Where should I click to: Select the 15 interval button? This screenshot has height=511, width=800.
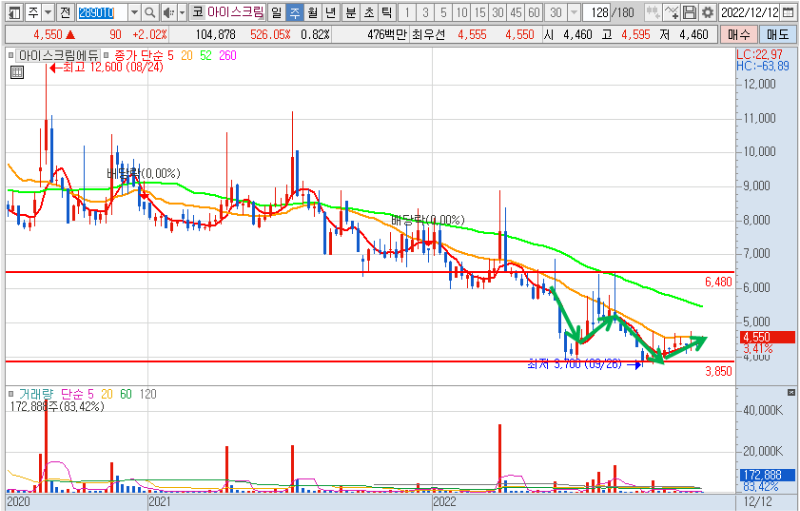(x=480, y=12)
